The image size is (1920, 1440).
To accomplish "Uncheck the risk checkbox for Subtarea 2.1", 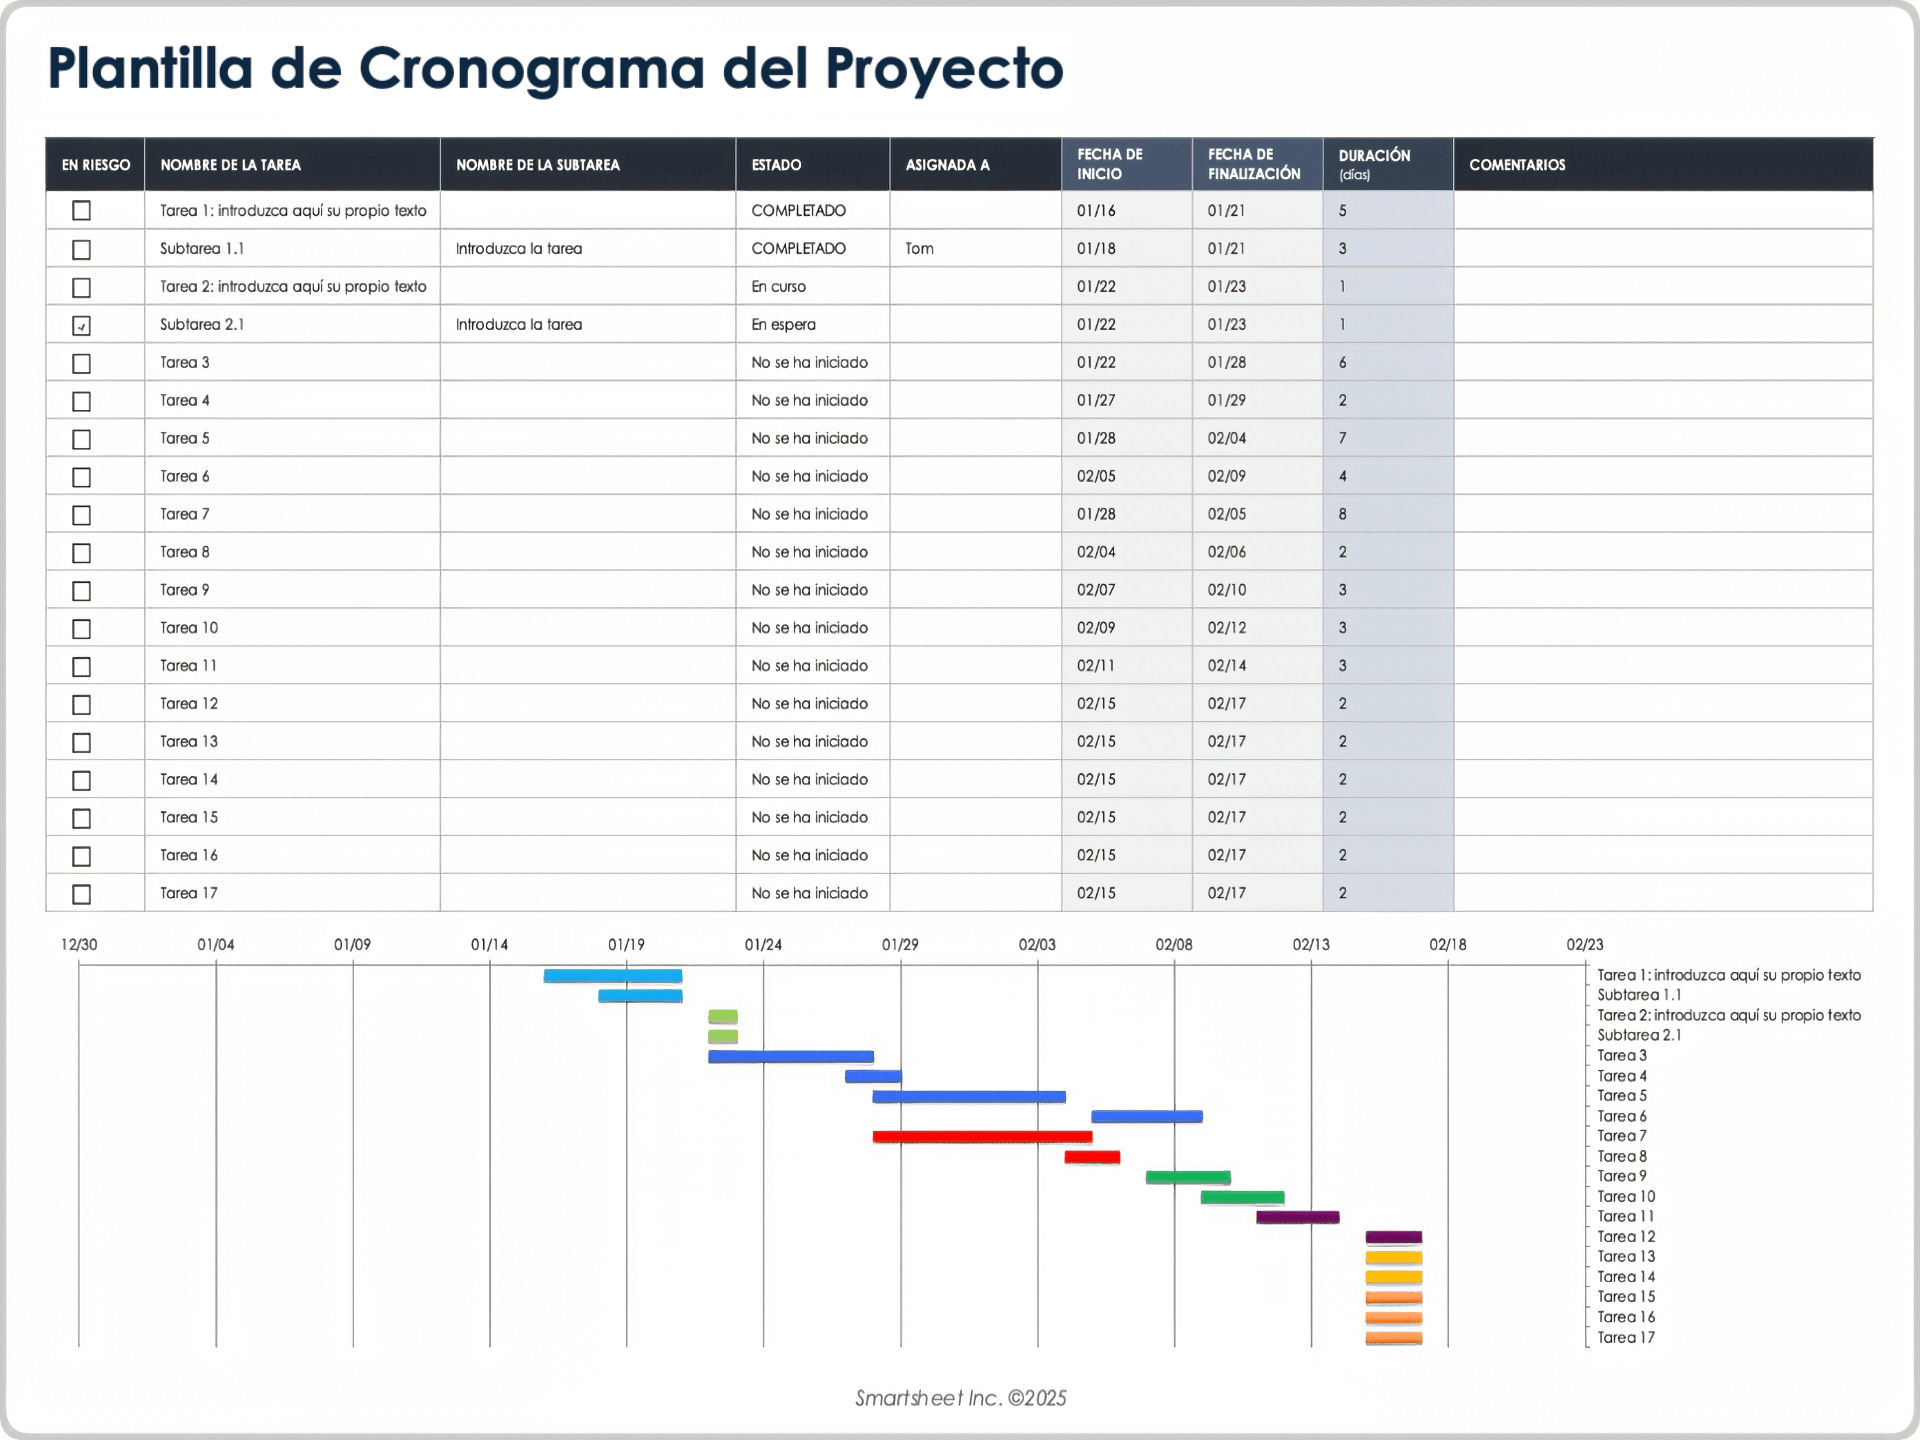I will (82, 325).
